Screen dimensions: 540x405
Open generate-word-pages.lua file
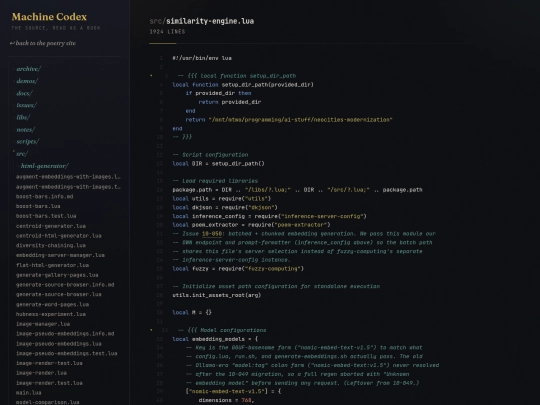[52, 304]
